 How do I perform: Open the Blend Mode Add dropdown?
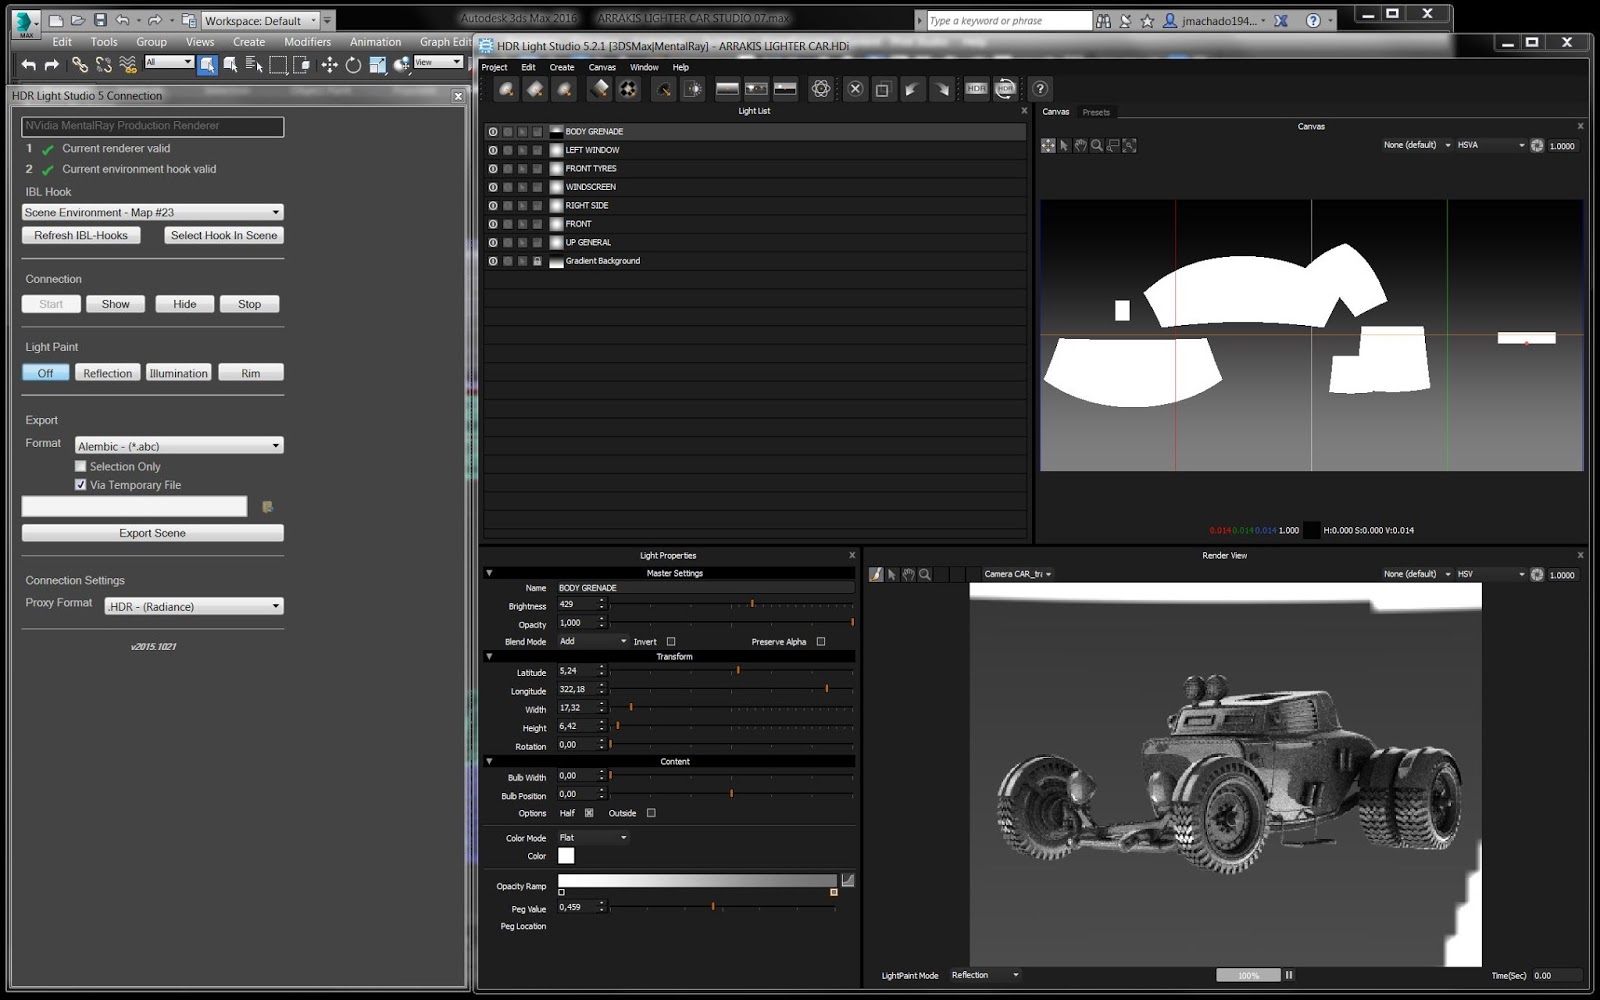click(593, 641)
